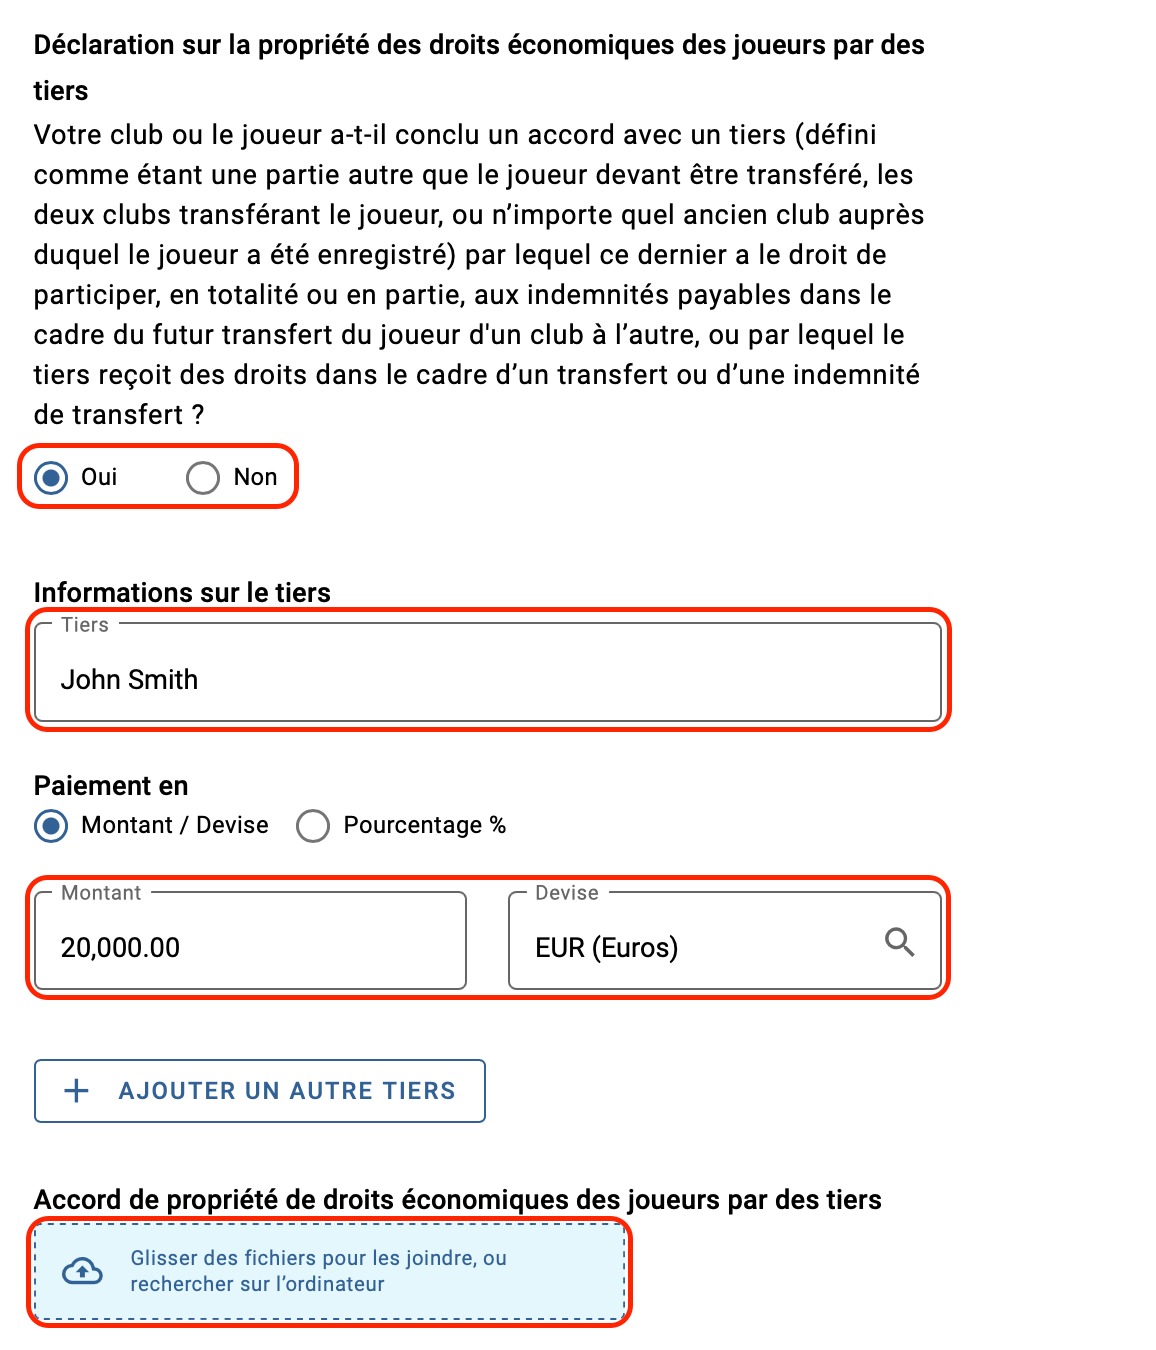The width and height of the screenshot is (1156, 1350).
Task: Click the cloud upload icon
Action: click(82, 1271)
